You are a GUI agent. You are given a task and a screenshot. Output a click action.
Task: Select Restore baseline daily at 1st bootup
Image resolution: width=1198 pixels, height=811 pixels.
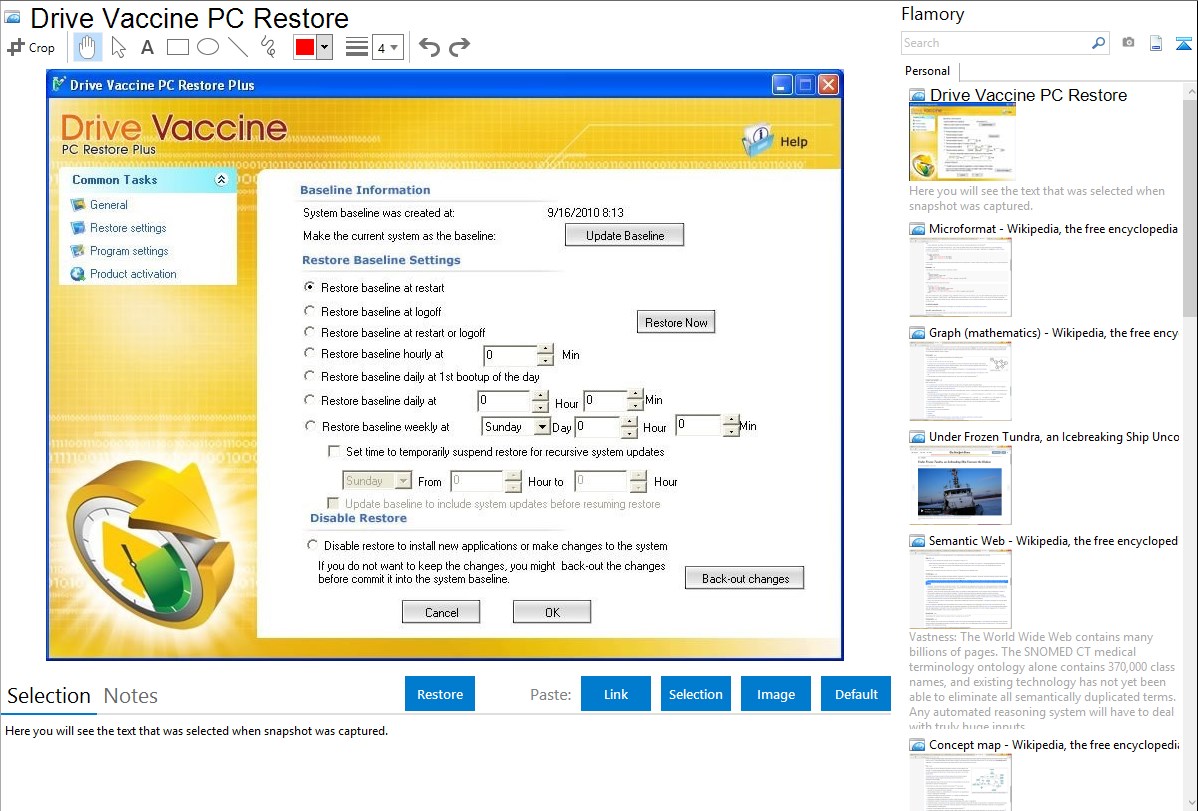tap(309, 376)
